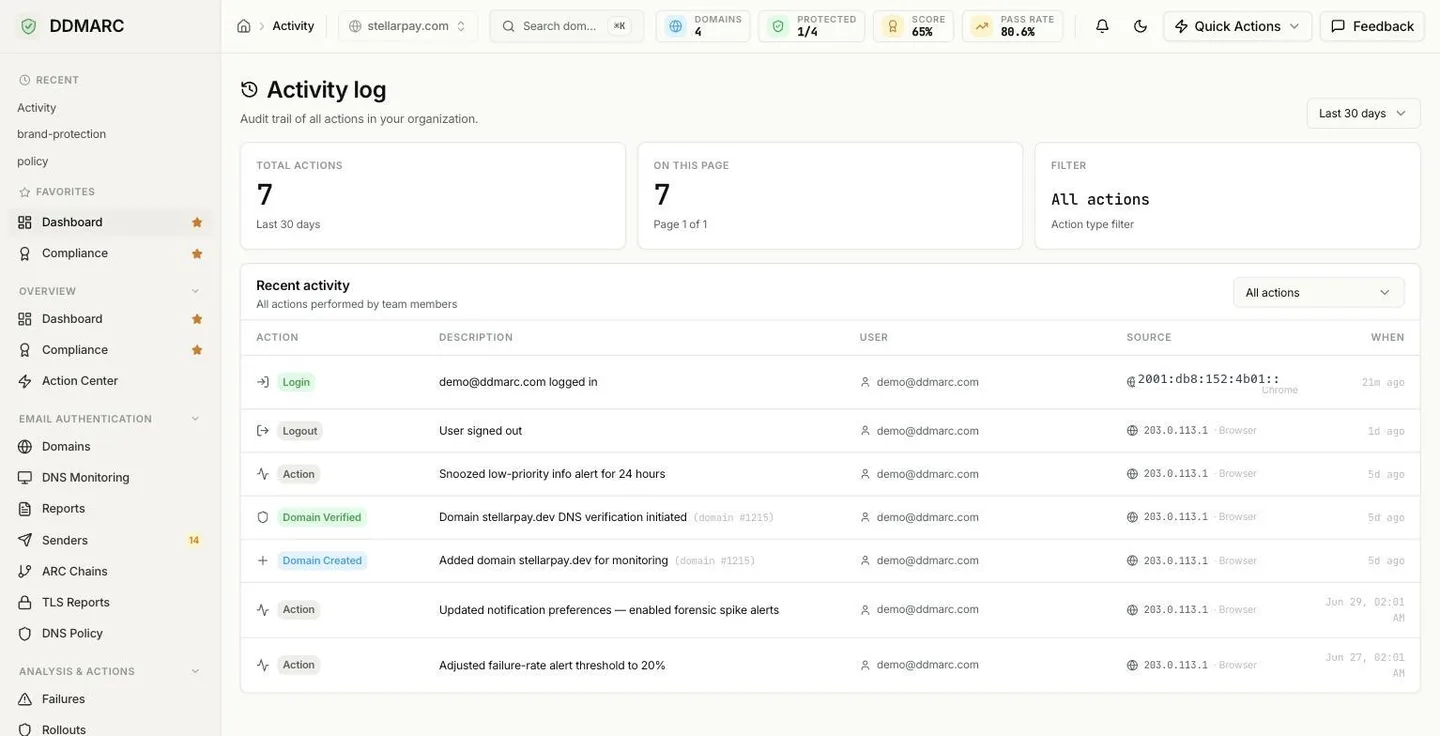Click the Domains globe icon in sidebar
This screenshot has height=736, width=1440.
(x=25, y=447)
